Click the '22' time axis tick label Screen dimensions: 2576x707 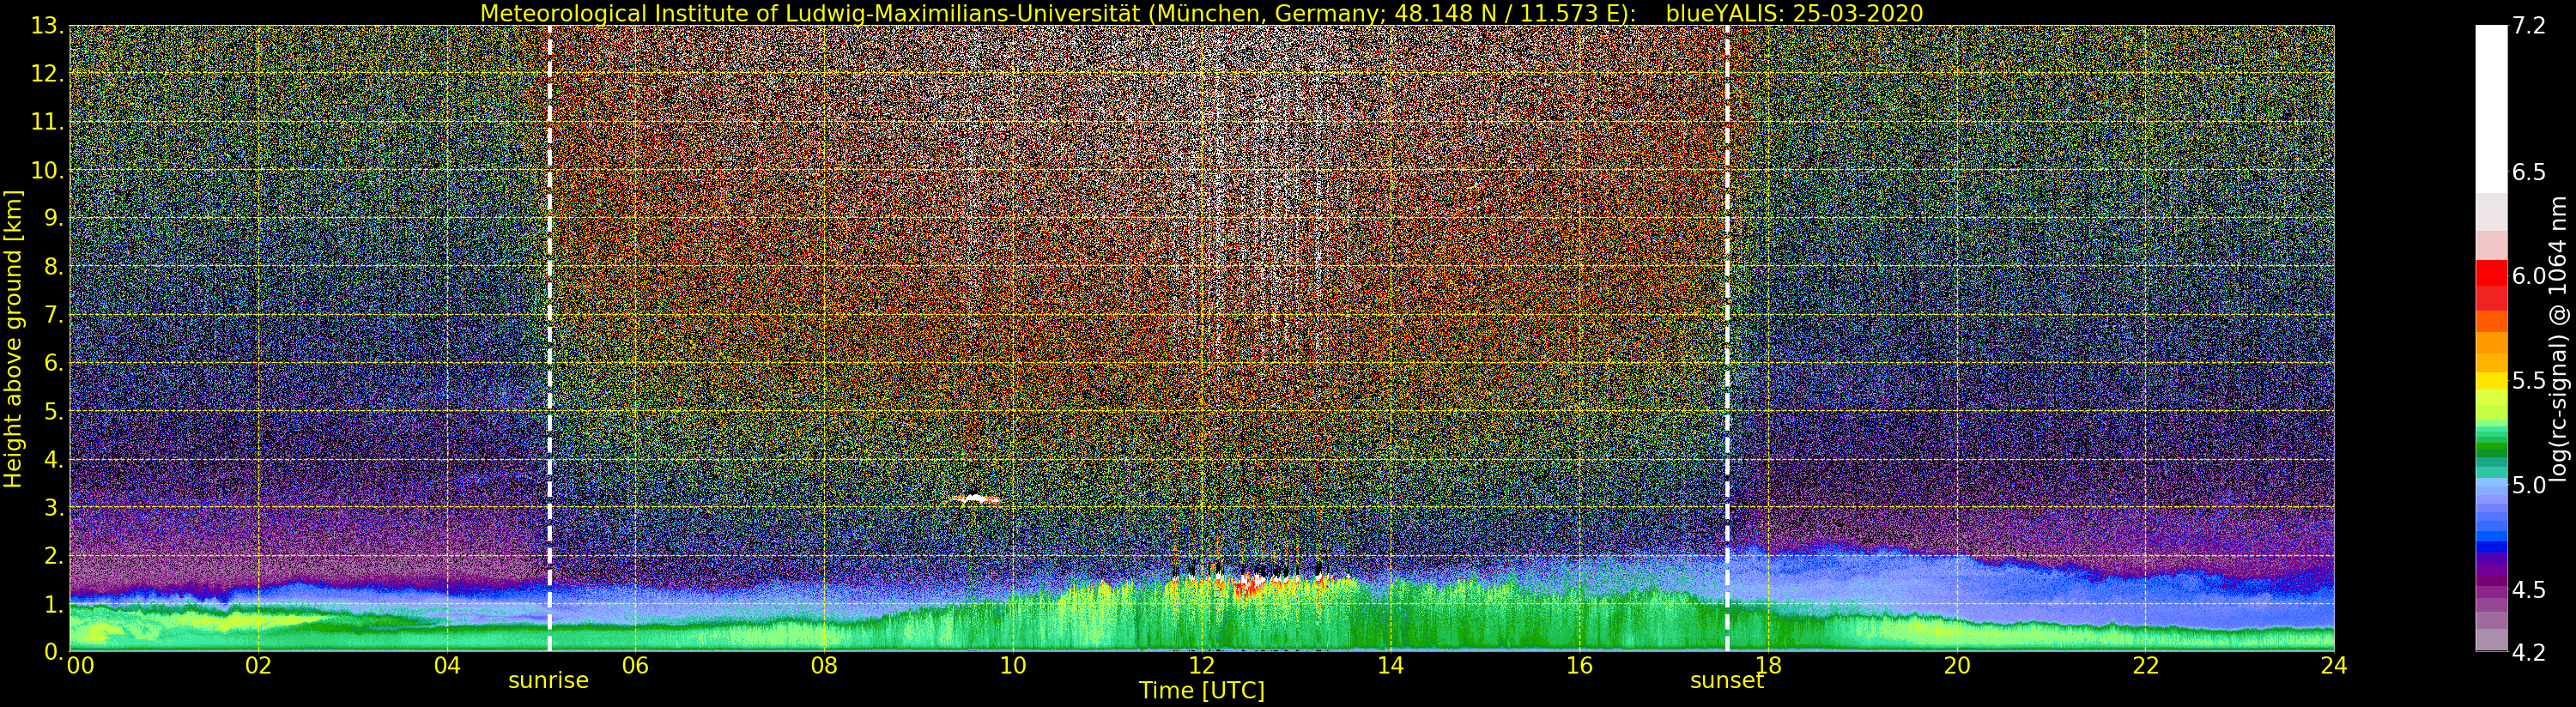click(2146, 666)
